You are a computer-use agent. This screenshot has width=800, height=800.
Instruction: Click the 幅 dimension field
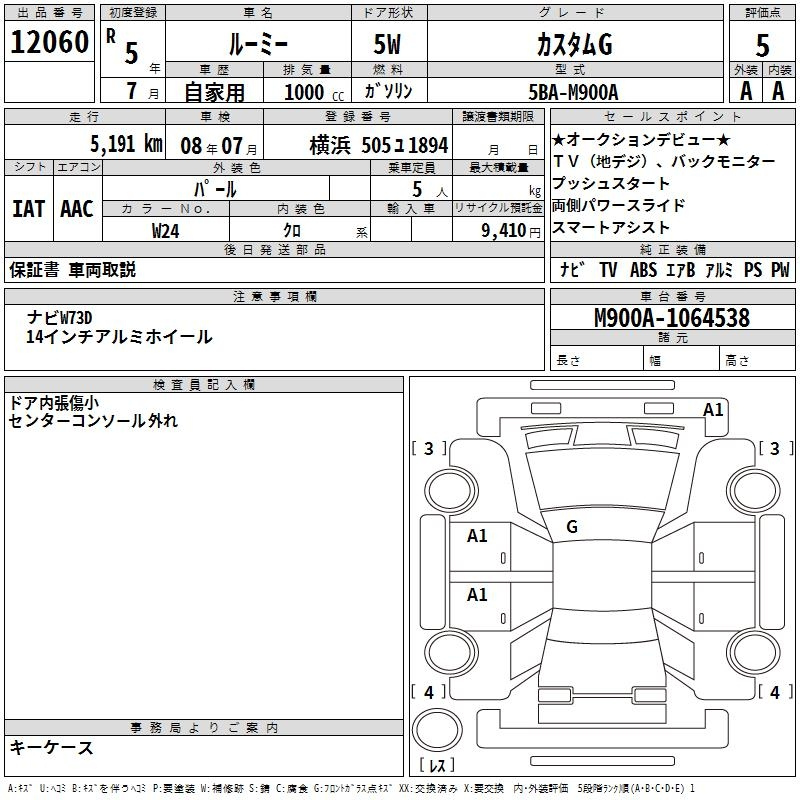pyautogui.click(x=682, y=360)
